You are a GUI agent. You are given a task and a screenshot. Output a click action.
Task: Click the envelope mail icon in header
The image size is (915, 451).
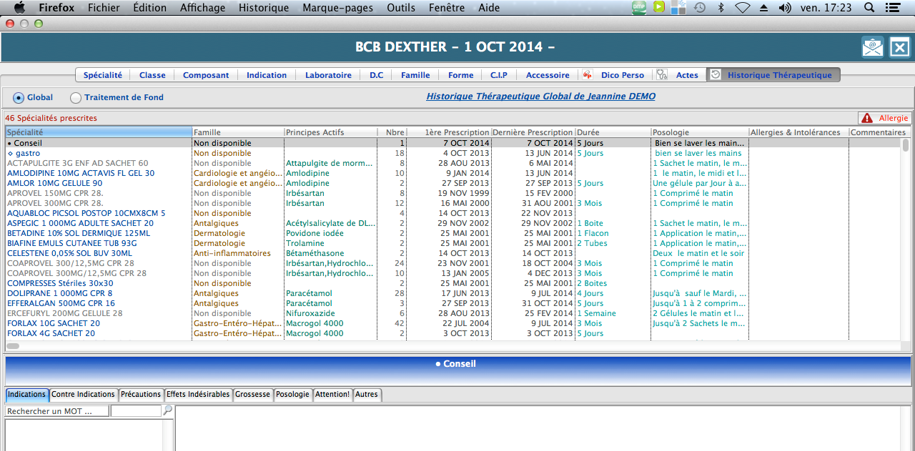(x=872, y=47)
